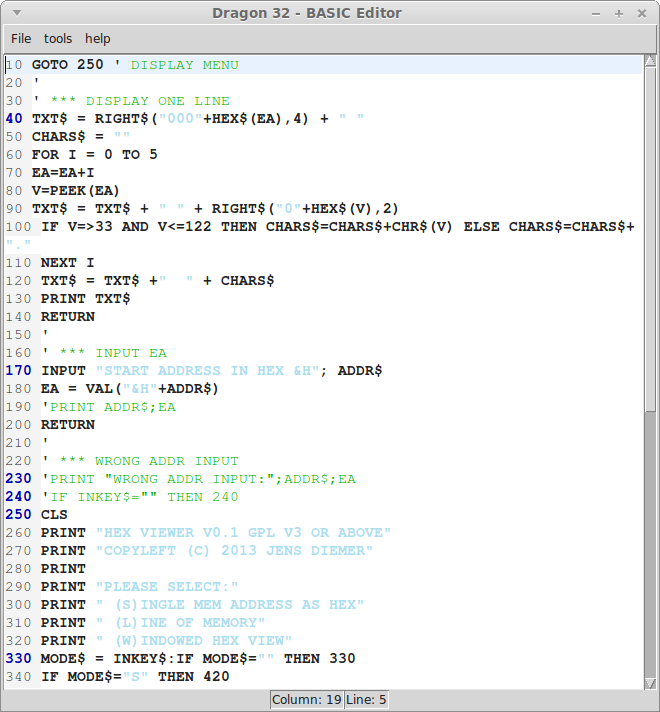
Task: Click the V=PEEK(EA) statement
Action: coord(75,191)
